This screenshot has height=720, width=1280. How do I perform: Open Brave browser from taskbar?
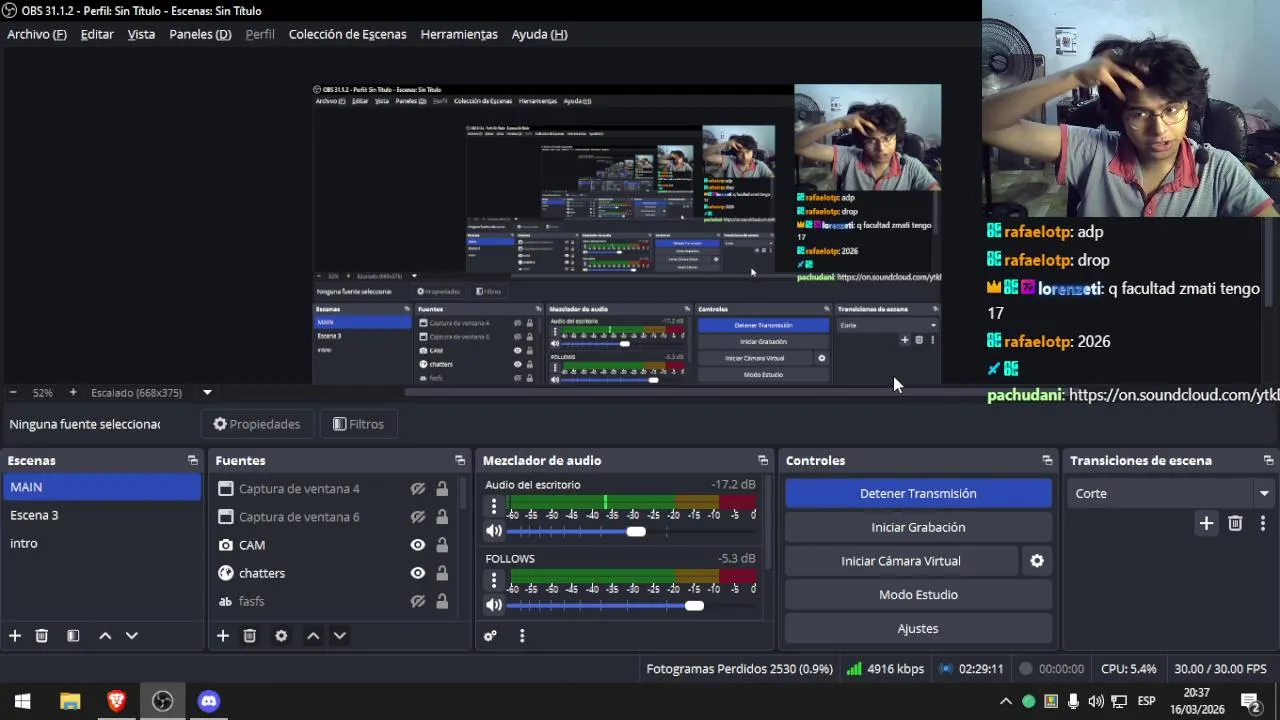[116, 701]
